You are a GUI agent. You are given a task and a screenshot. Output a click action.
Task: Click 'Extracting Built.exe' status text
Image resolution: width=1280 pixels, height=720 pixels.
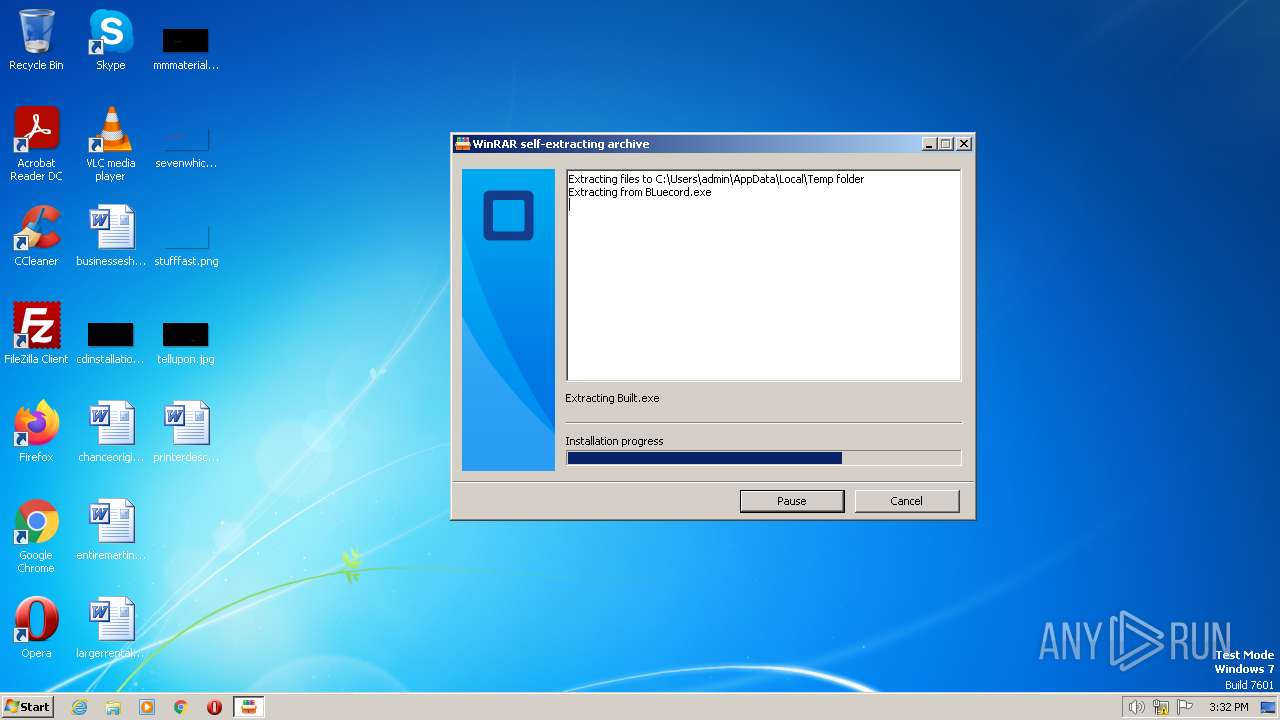pos(612,398)
